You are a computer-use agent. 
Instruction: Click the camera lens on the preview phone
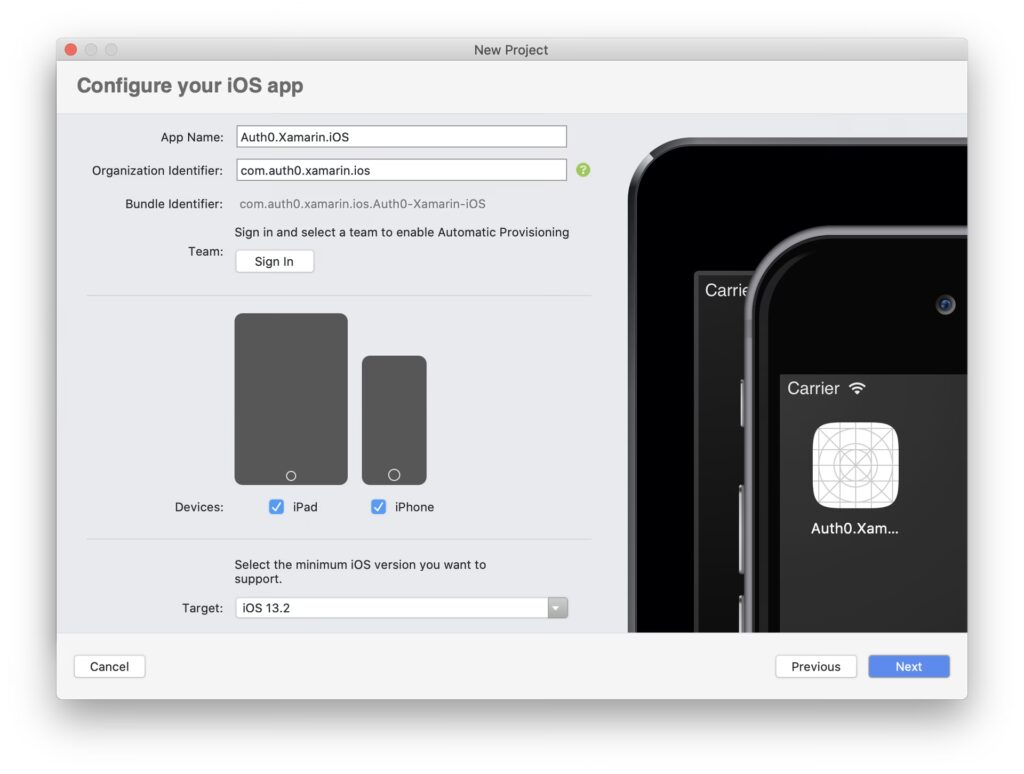(x=945, y=305)
